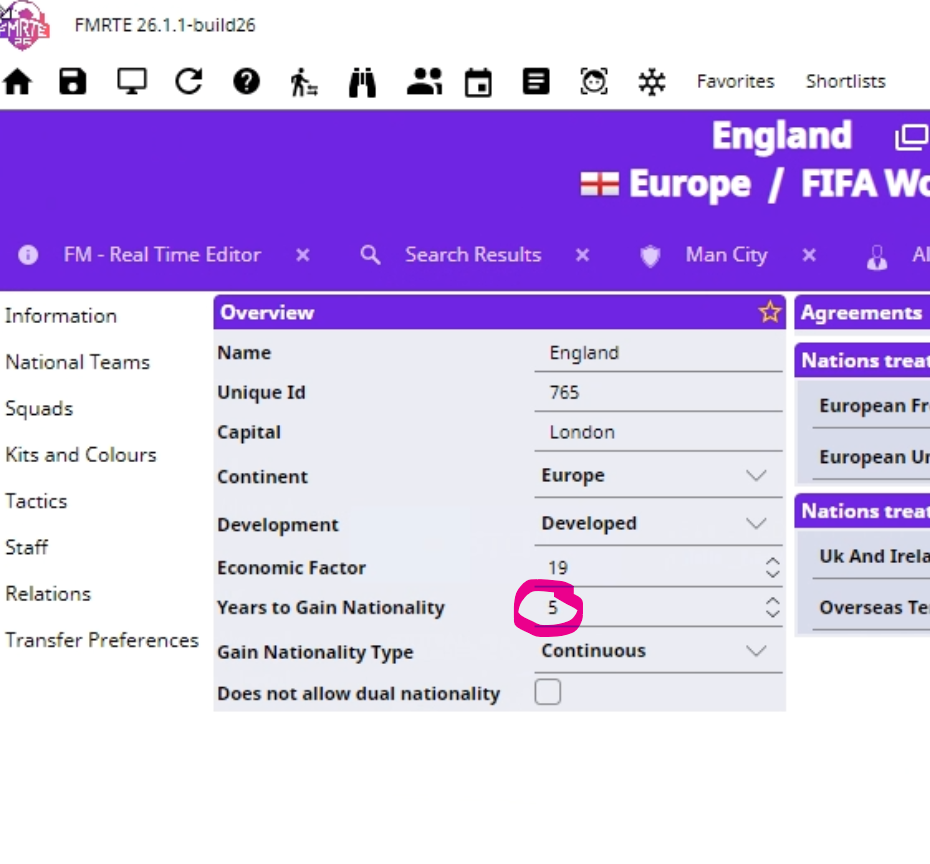Switch to the Man City tab
The height and width of the screenshot is (864, 930).
coord(725,255)
